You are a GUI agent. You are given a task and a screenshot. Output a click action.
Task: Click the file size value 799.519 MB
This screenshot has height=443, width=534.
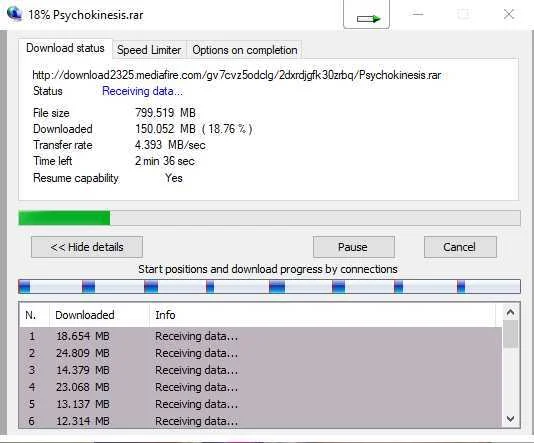click(166, 113)
